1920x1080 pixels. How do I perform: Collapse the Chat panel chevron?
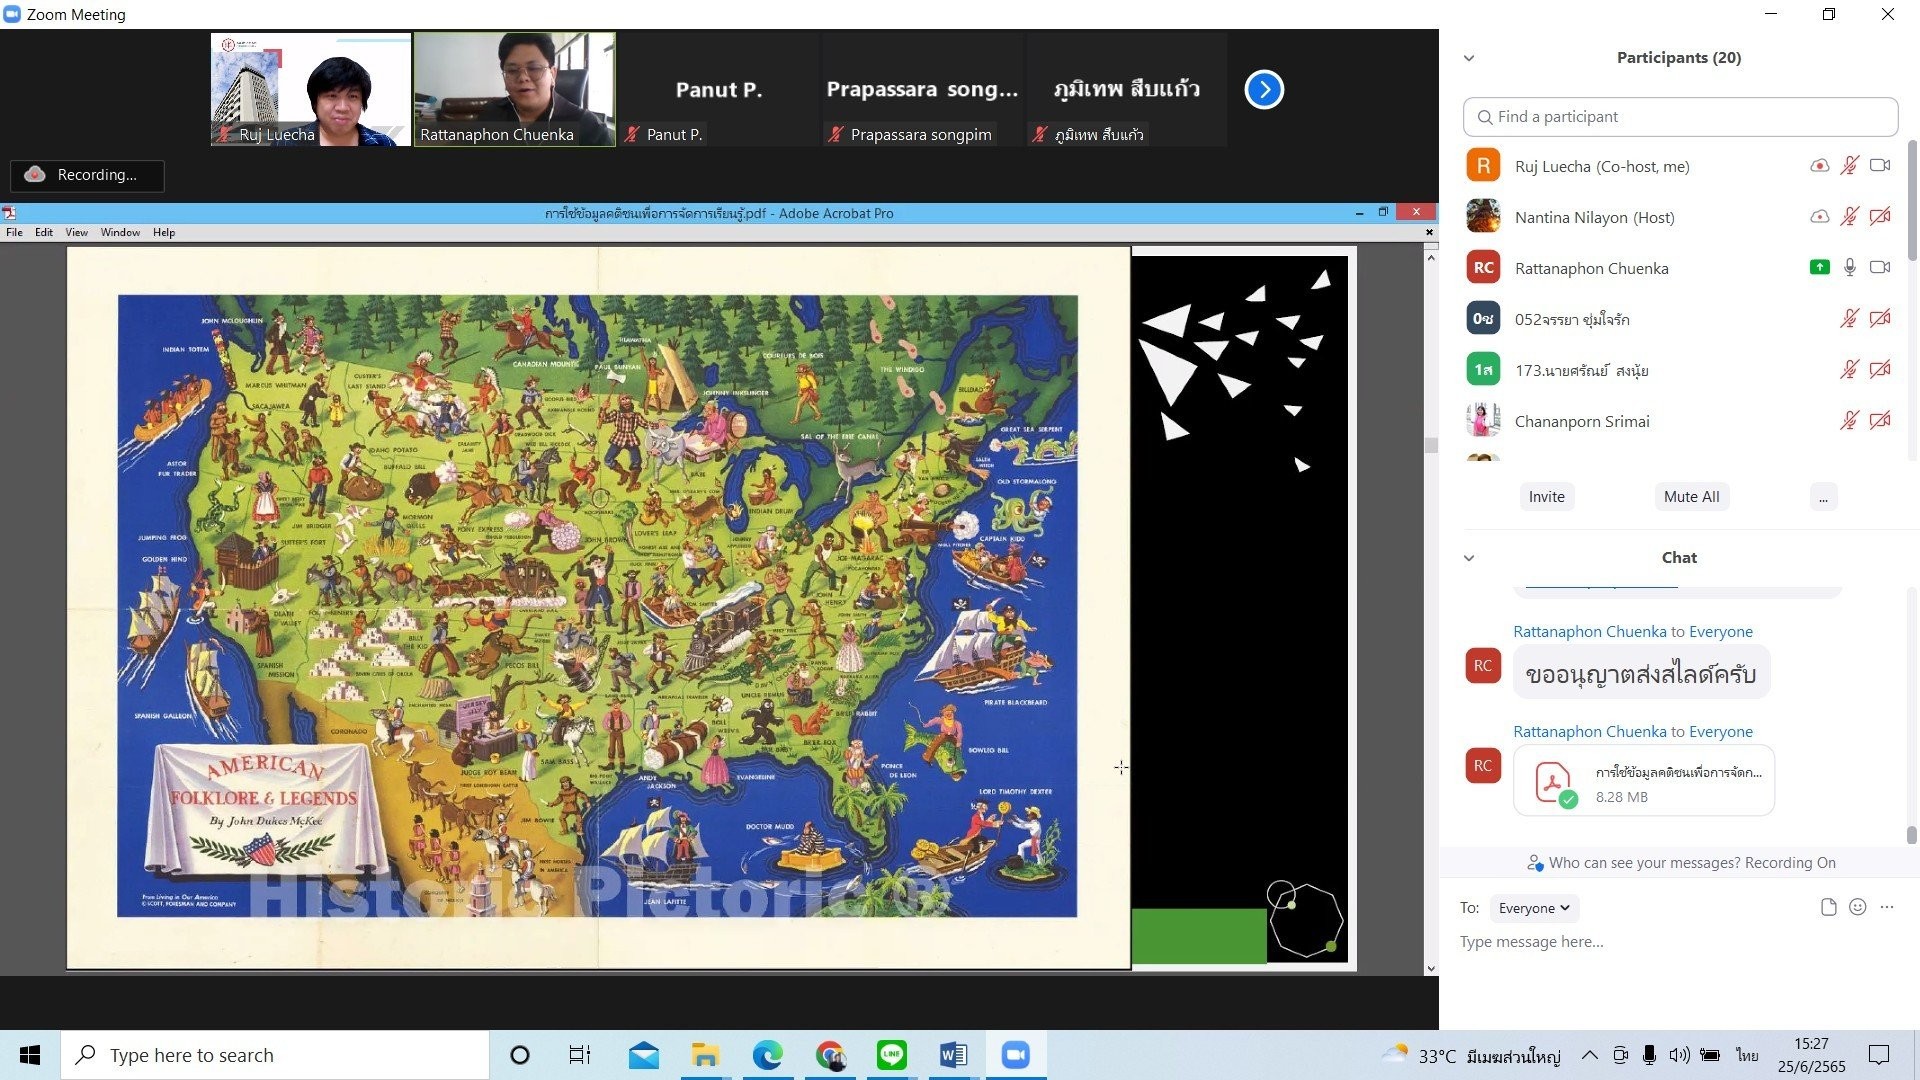click(x=1469, y=558)
